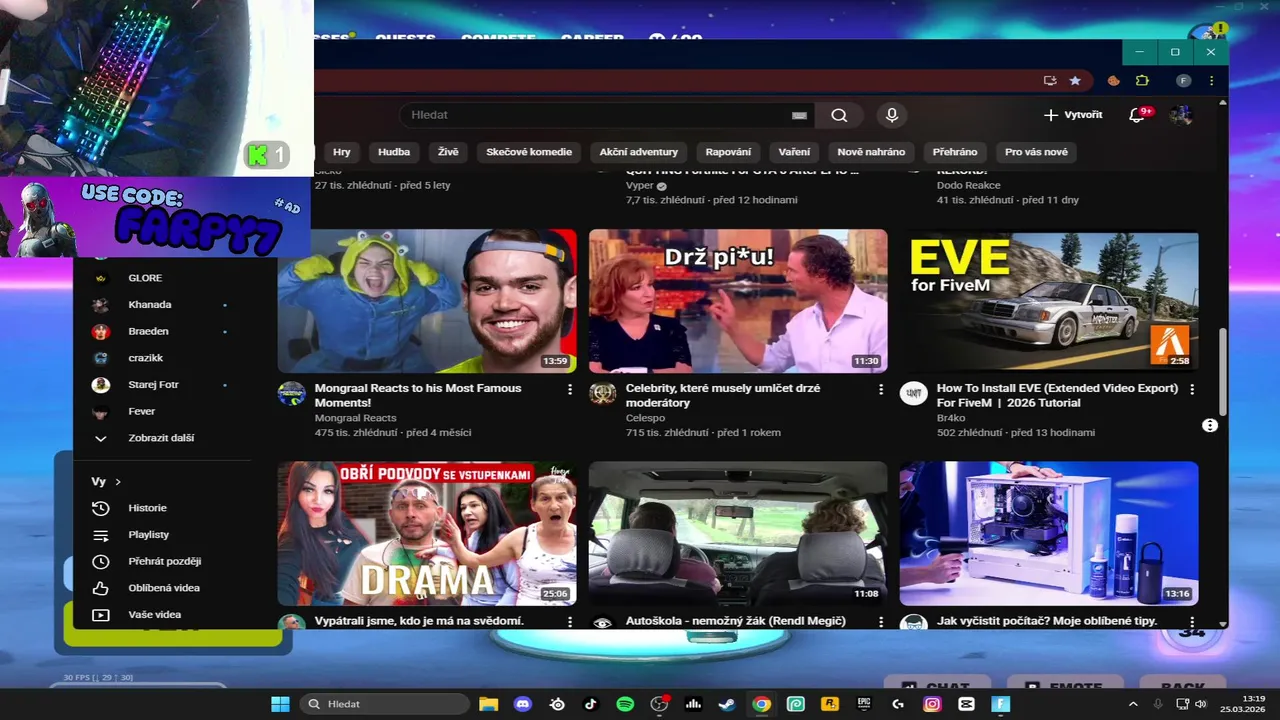
Task: Open Rockstar Games launcher from the taskbar
Action: point(829,704)
